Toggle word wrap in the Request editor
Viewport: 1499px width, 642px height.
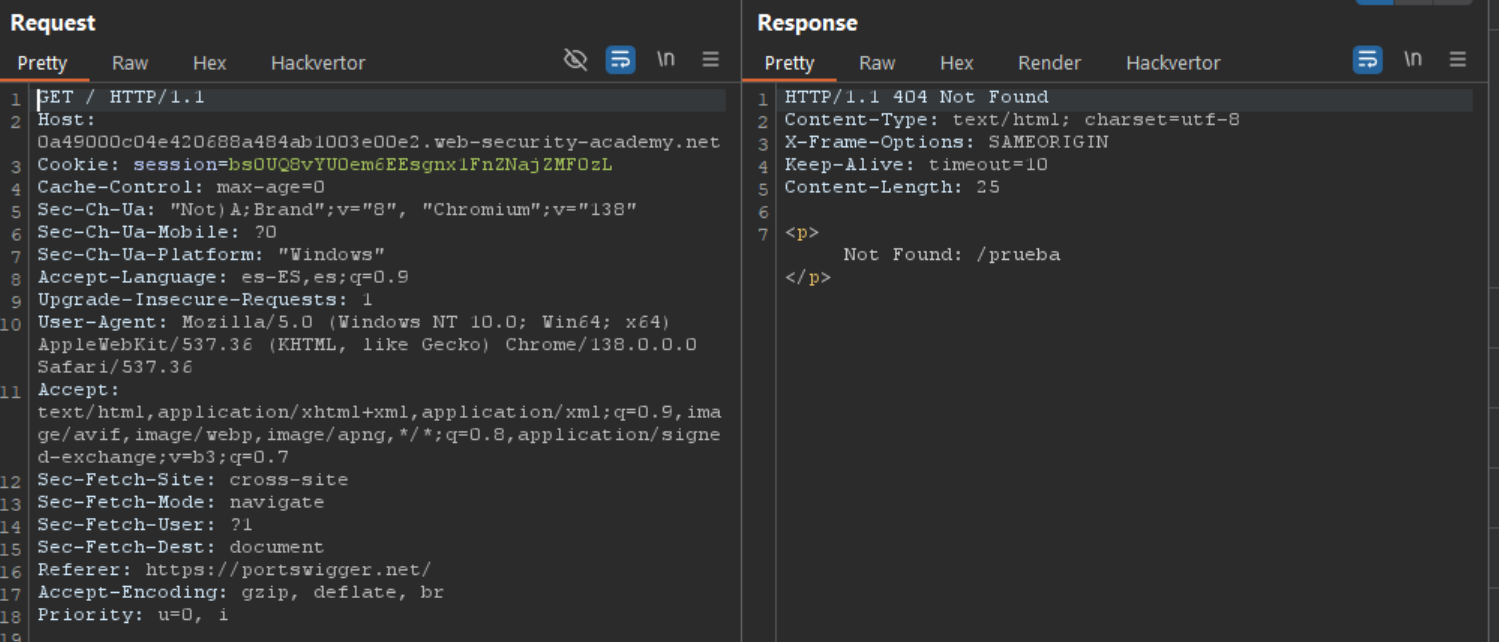[620, 60]
